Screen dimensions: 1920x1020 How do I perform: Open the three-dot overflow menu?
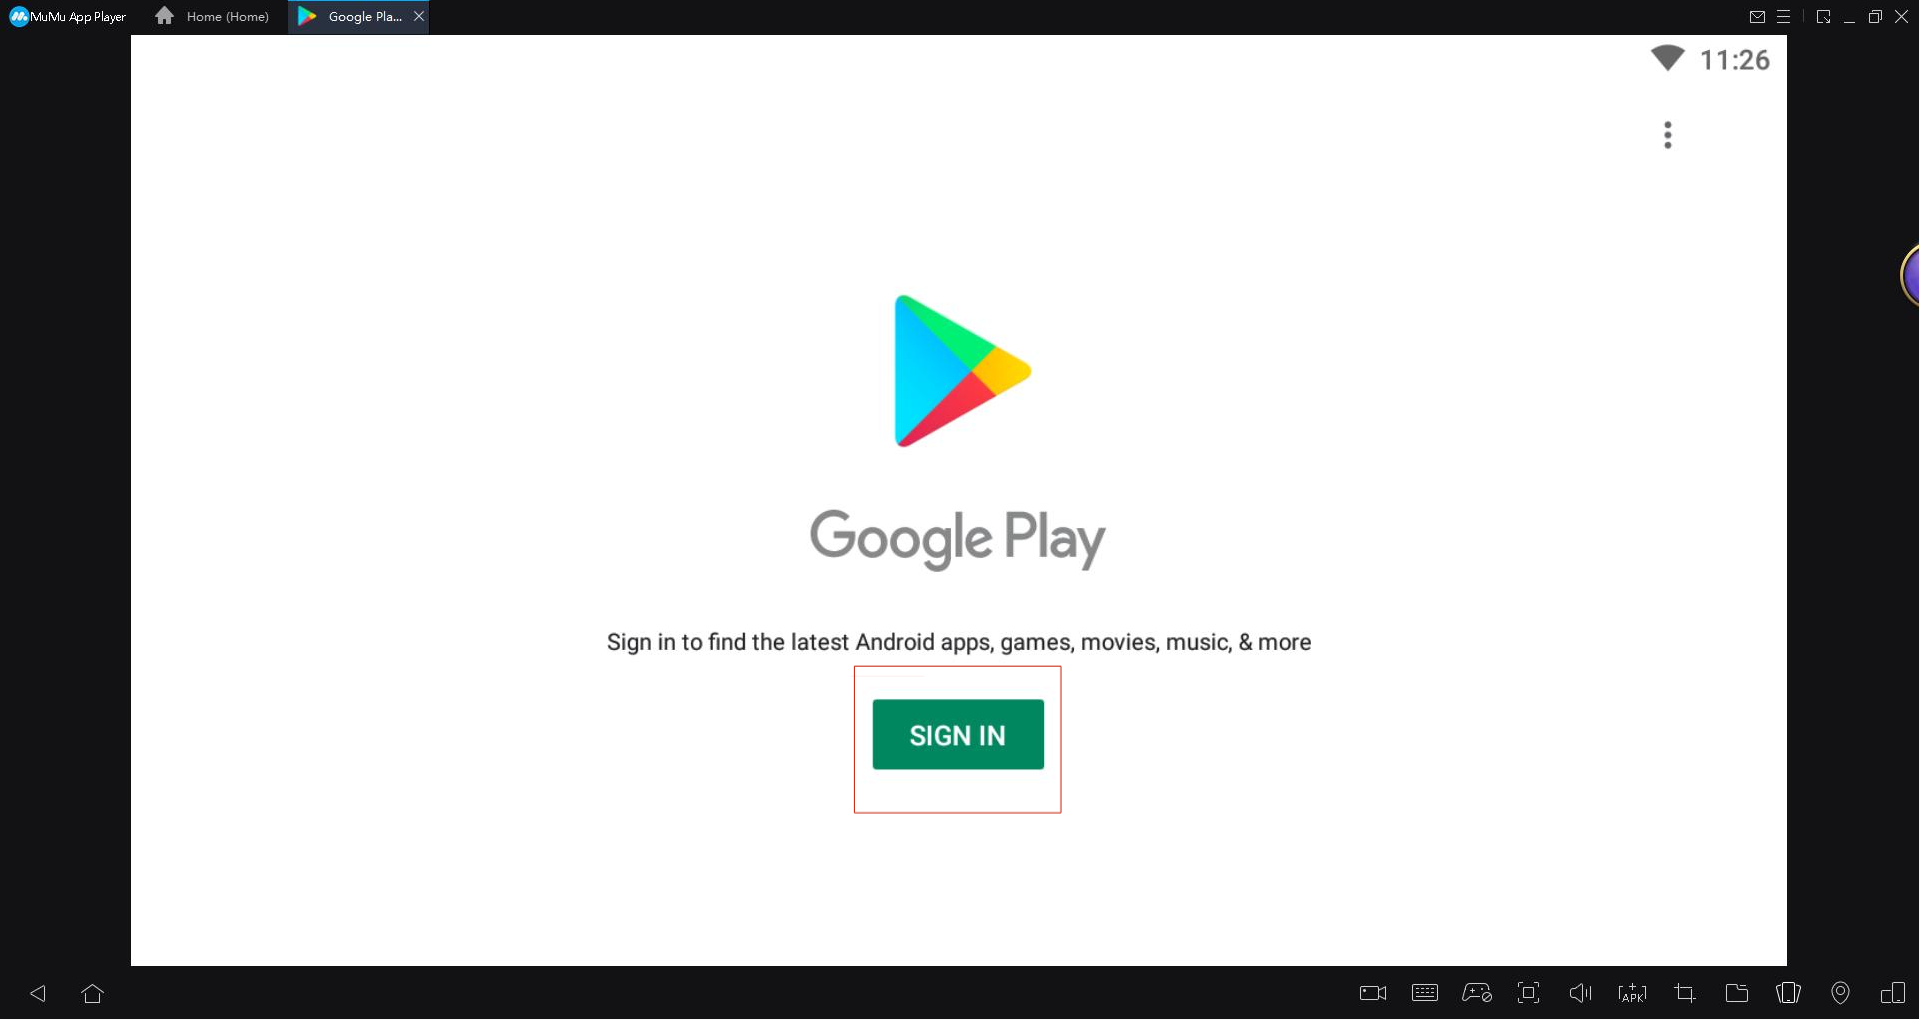coord(1668,135)
